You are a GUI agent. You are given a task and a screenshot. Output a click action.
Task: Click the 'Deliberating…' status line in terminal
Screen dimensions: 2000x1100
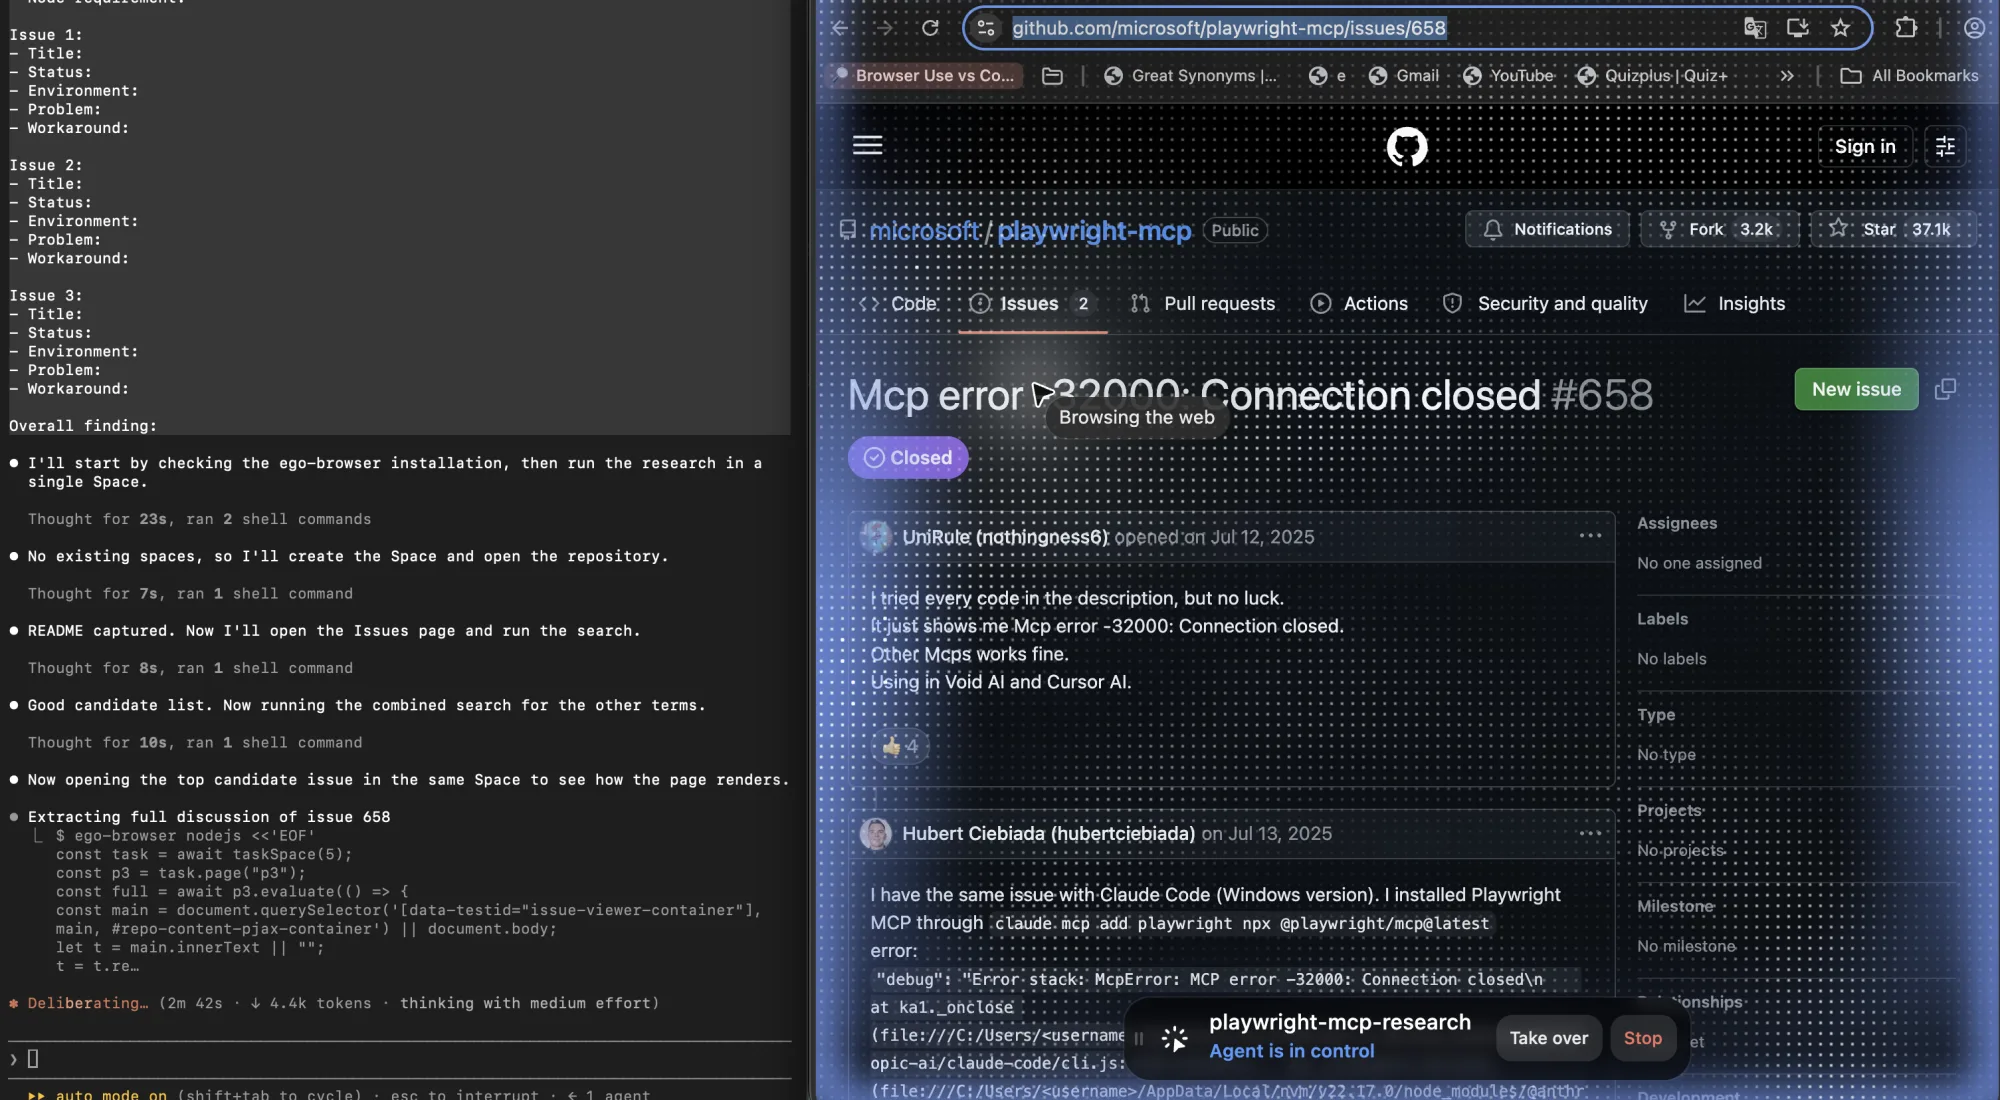coord(334,1004)
